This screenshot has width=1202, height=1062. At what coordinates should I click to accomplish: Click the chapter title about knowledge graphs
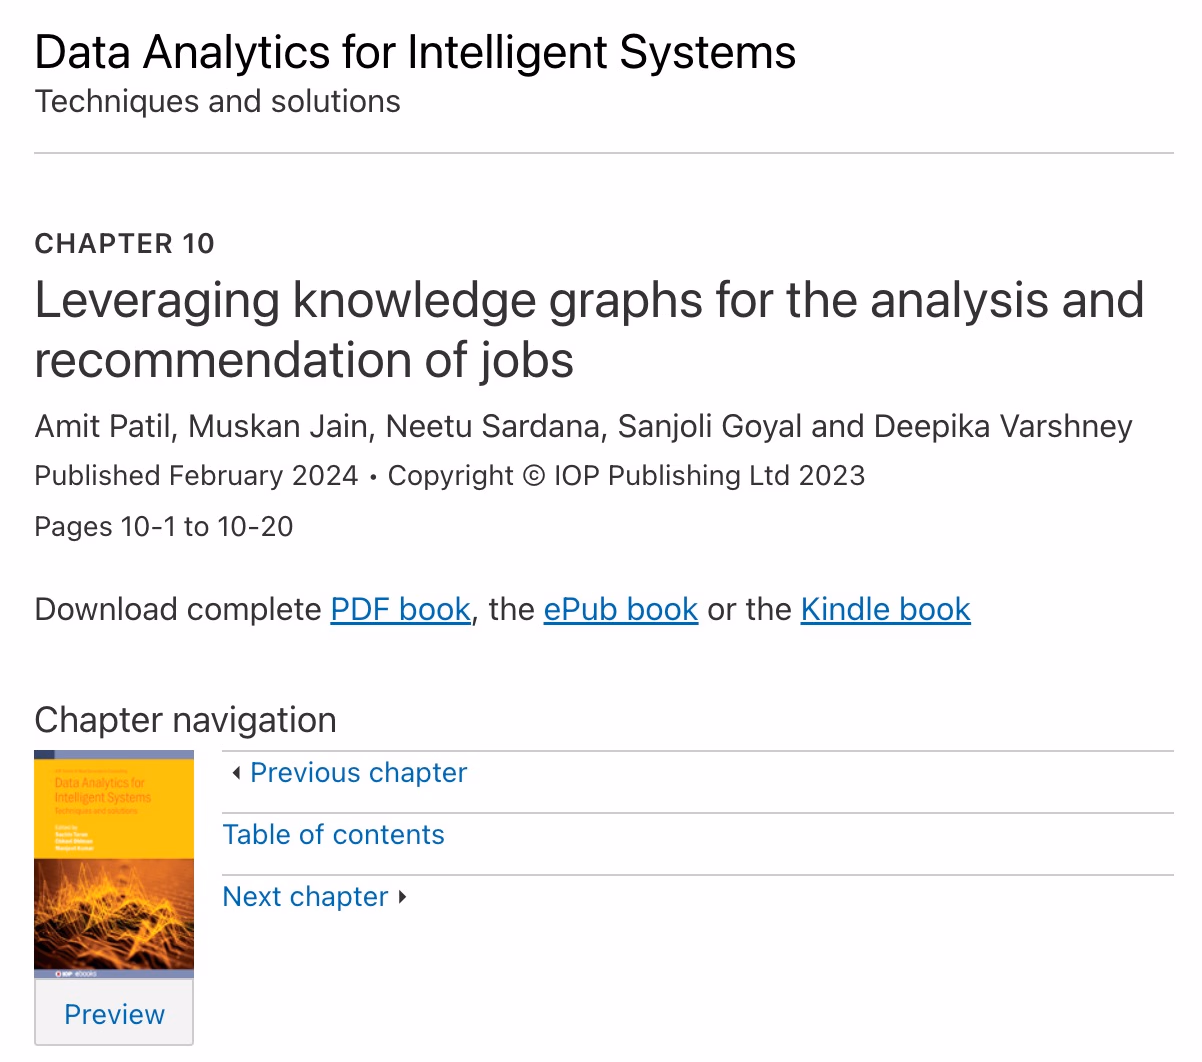click(589, 330)
